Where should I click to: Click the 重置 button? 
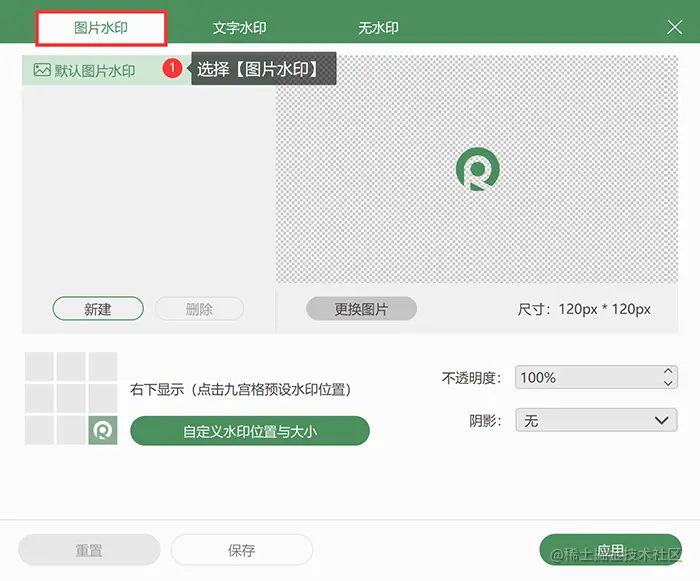[x=89, y=550]
